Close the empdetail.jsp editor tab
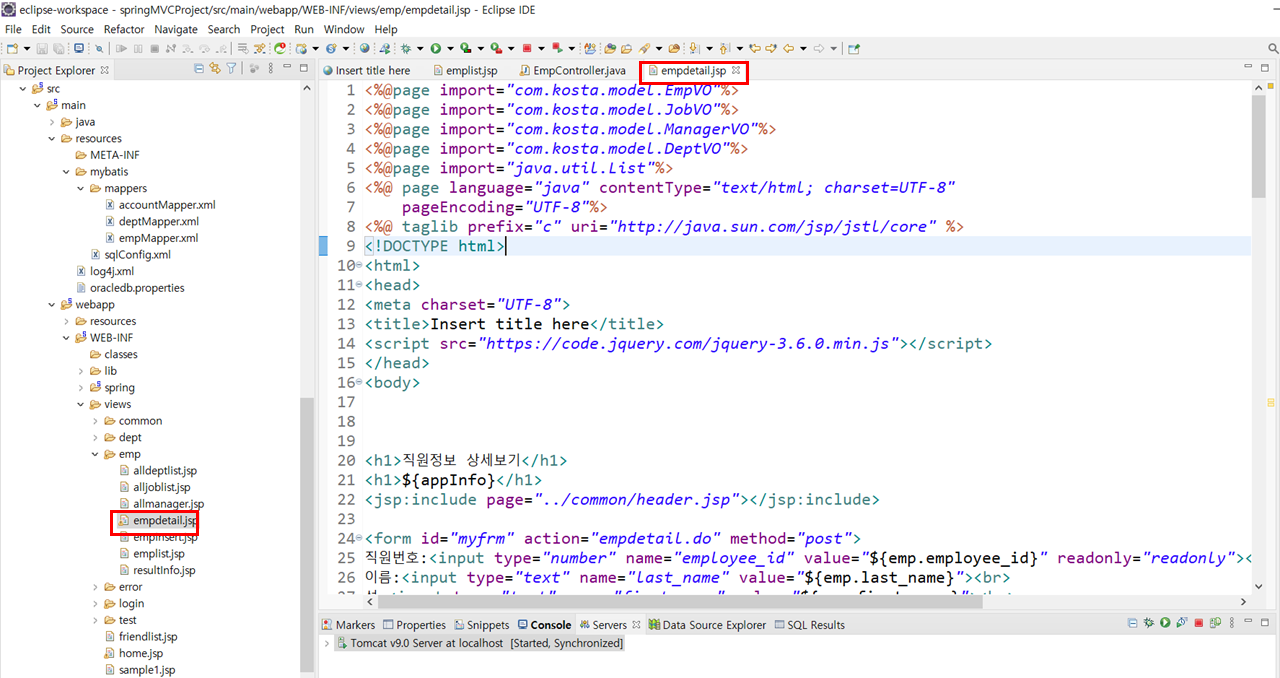Viewport: 1280px width, 678px height. 736,70
